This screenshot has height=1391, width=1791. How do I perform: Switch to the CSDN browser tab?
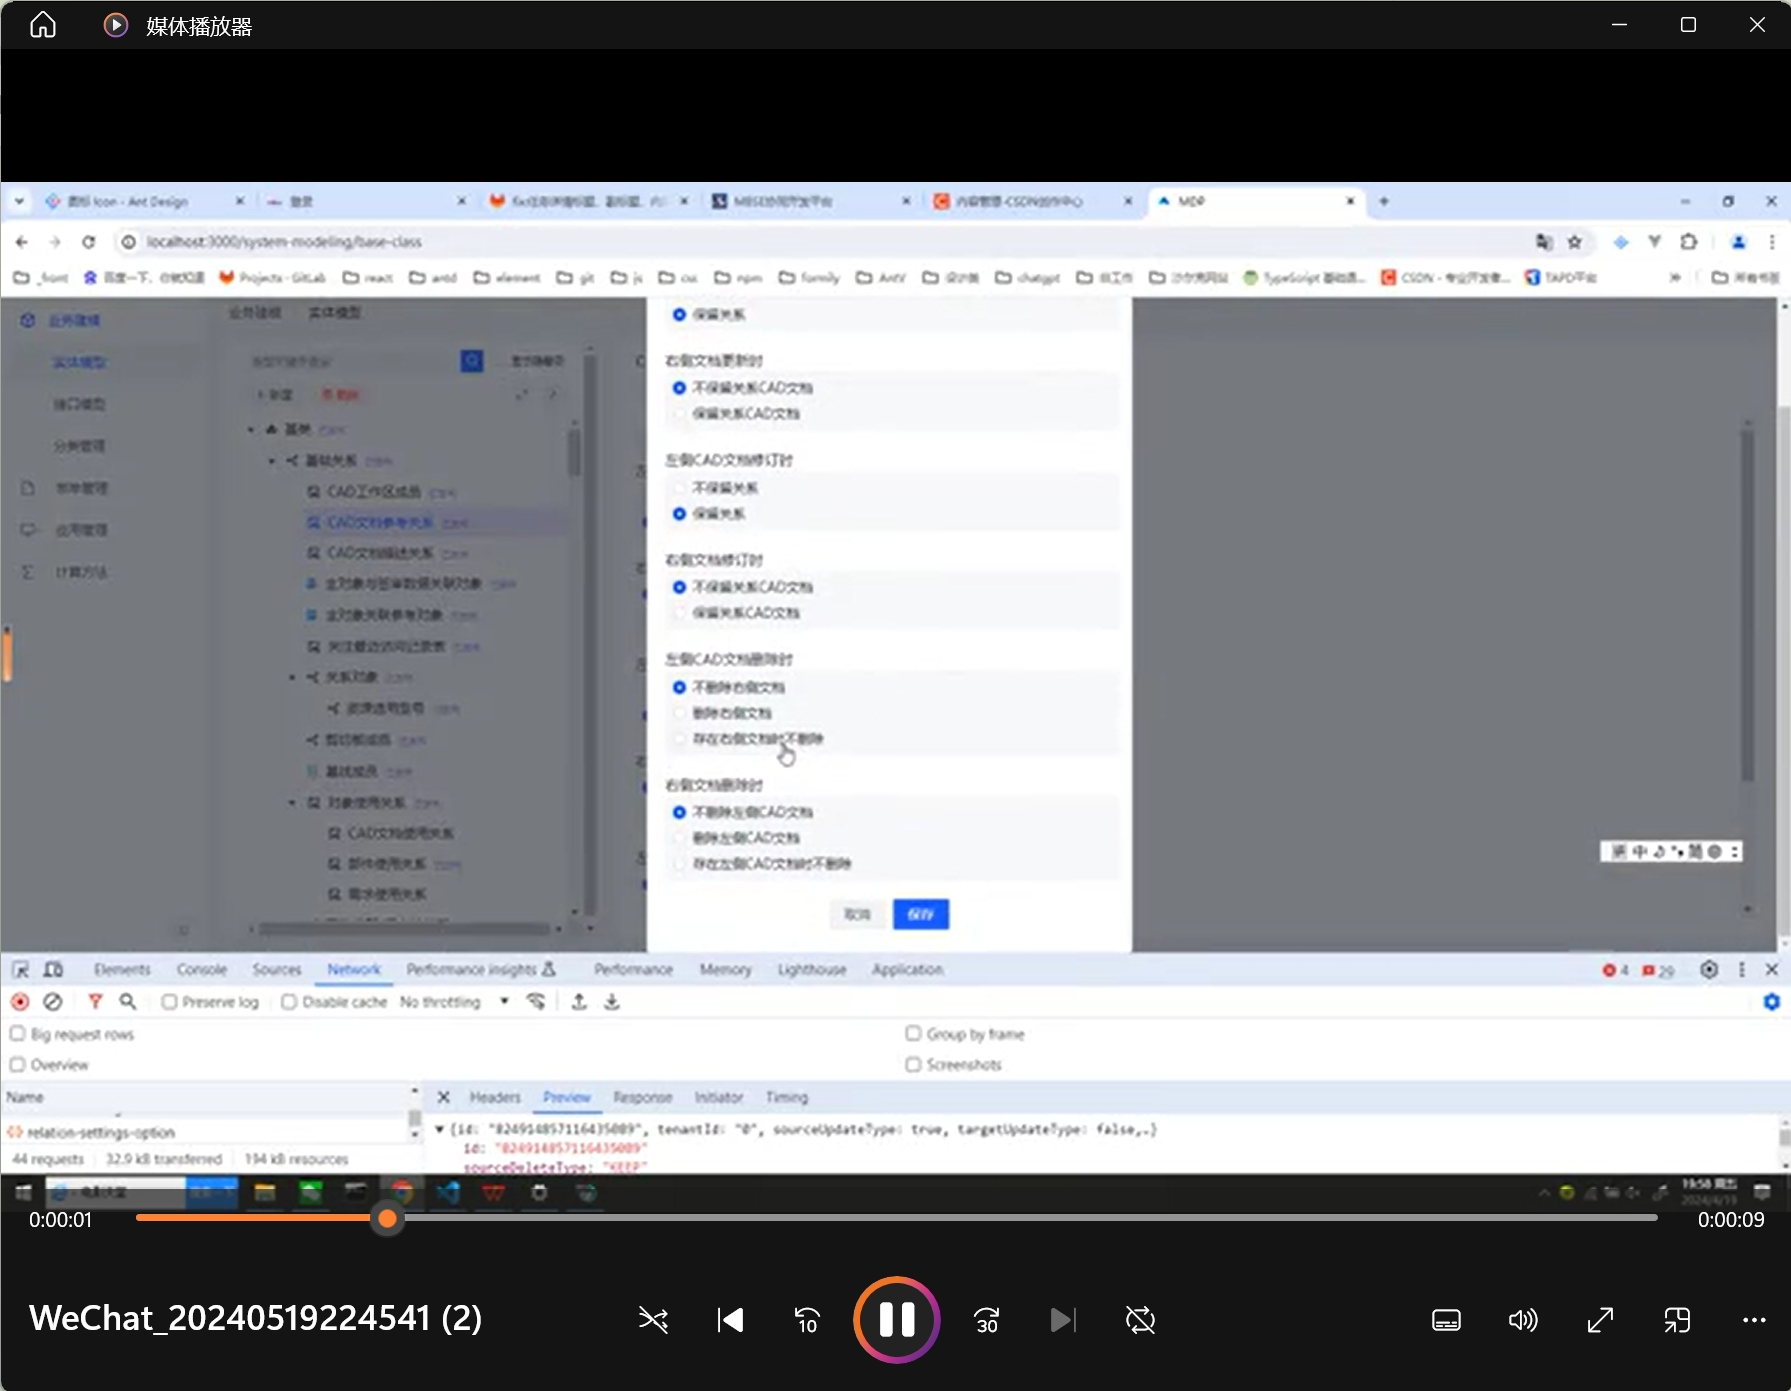[x=1033, y=201]
